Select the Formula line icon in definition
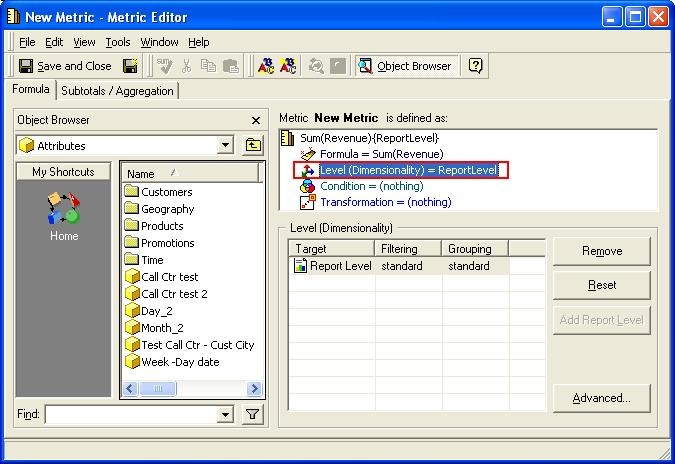The width and height of the screenshot is (675, 464). (308, 154)
